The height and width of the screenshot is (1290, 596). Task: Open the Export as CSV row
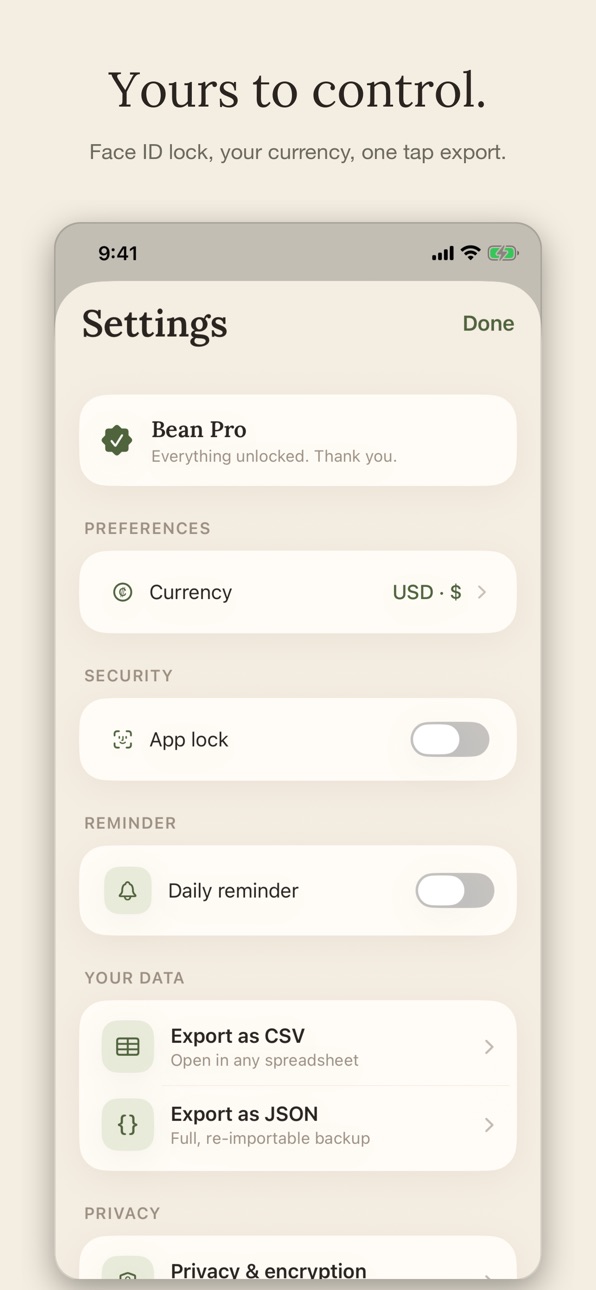coord(298,1047)
